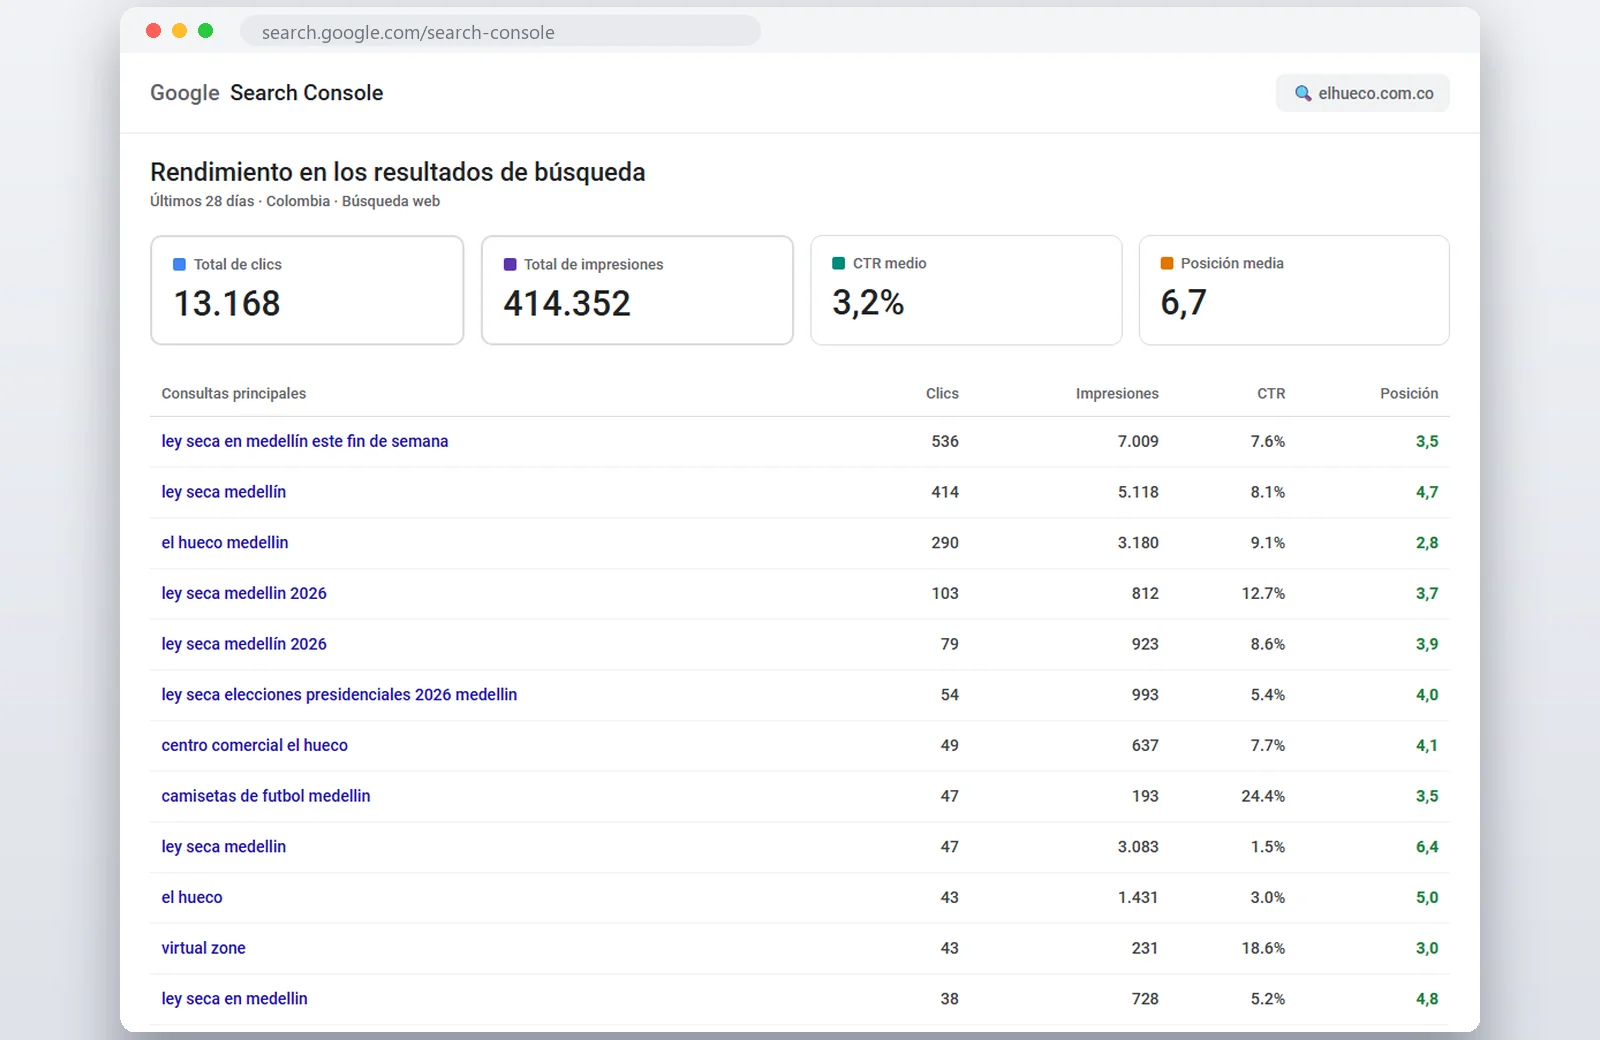Click the total clicks value 13.168
Viewport: 1600px width, 1040px height.
[227, 303]
